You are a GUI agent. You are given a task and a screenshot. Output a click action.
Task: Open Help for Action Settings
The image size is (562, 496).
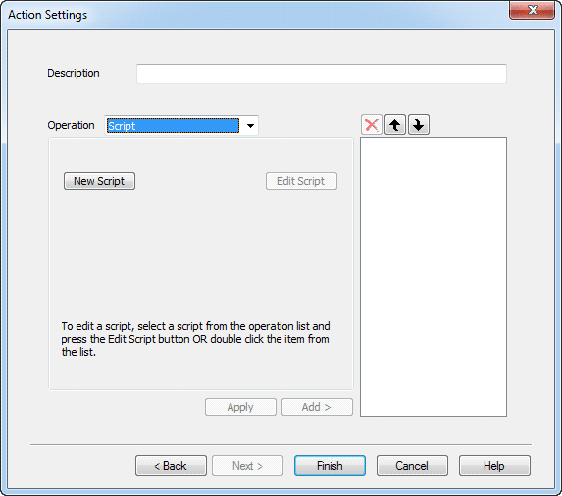[495, 466]
